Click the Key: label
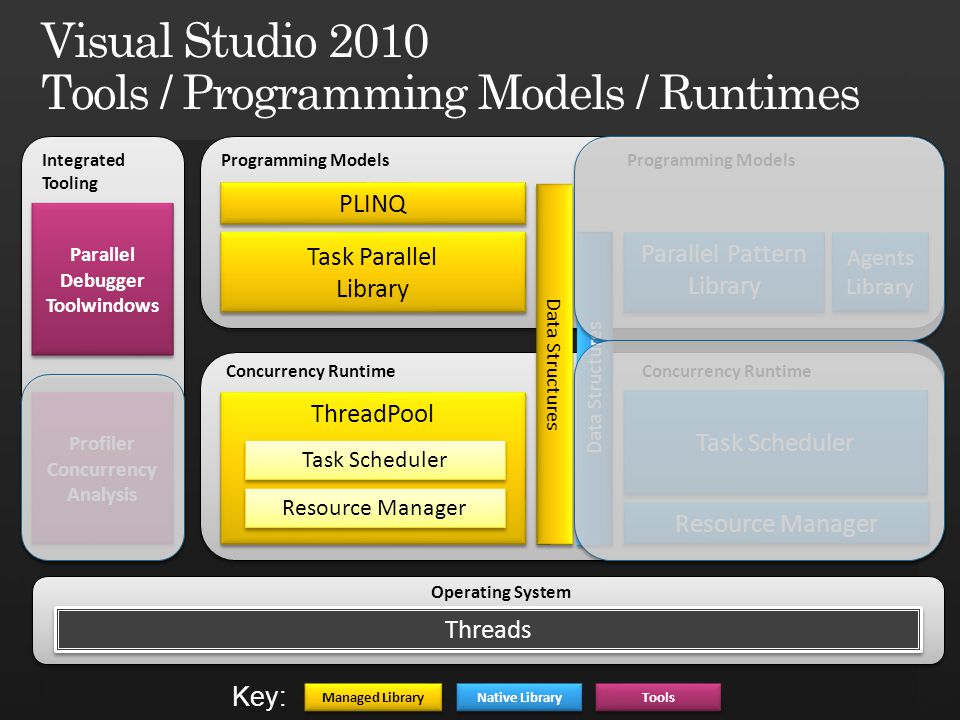The image size is (960, 720). click(259, 697)
